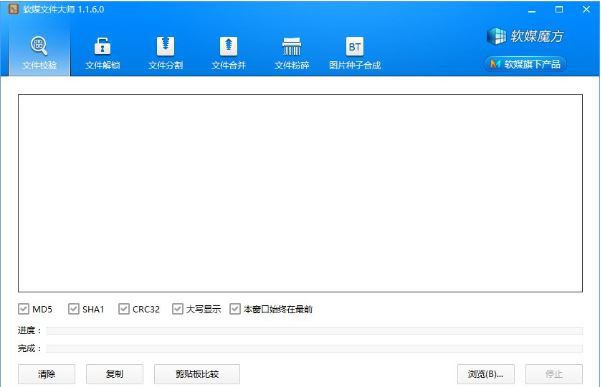Toggle 本窗口始终在最前 always-on-top checkbox
Viewport: 601px width, 387px height.
(235, 309)
